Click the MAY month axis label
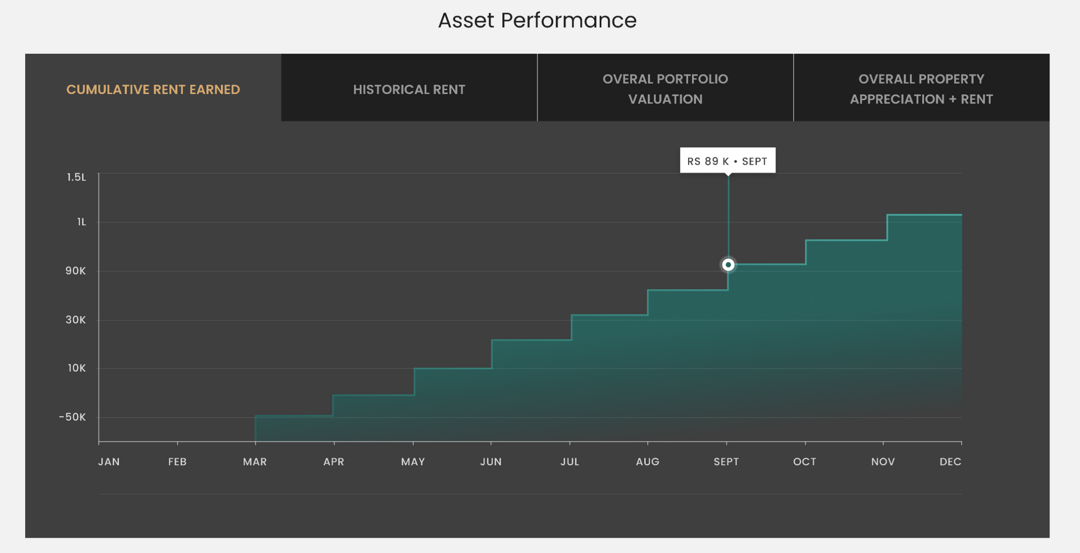Screen dimensions: 1080x553 coord(412,462)
